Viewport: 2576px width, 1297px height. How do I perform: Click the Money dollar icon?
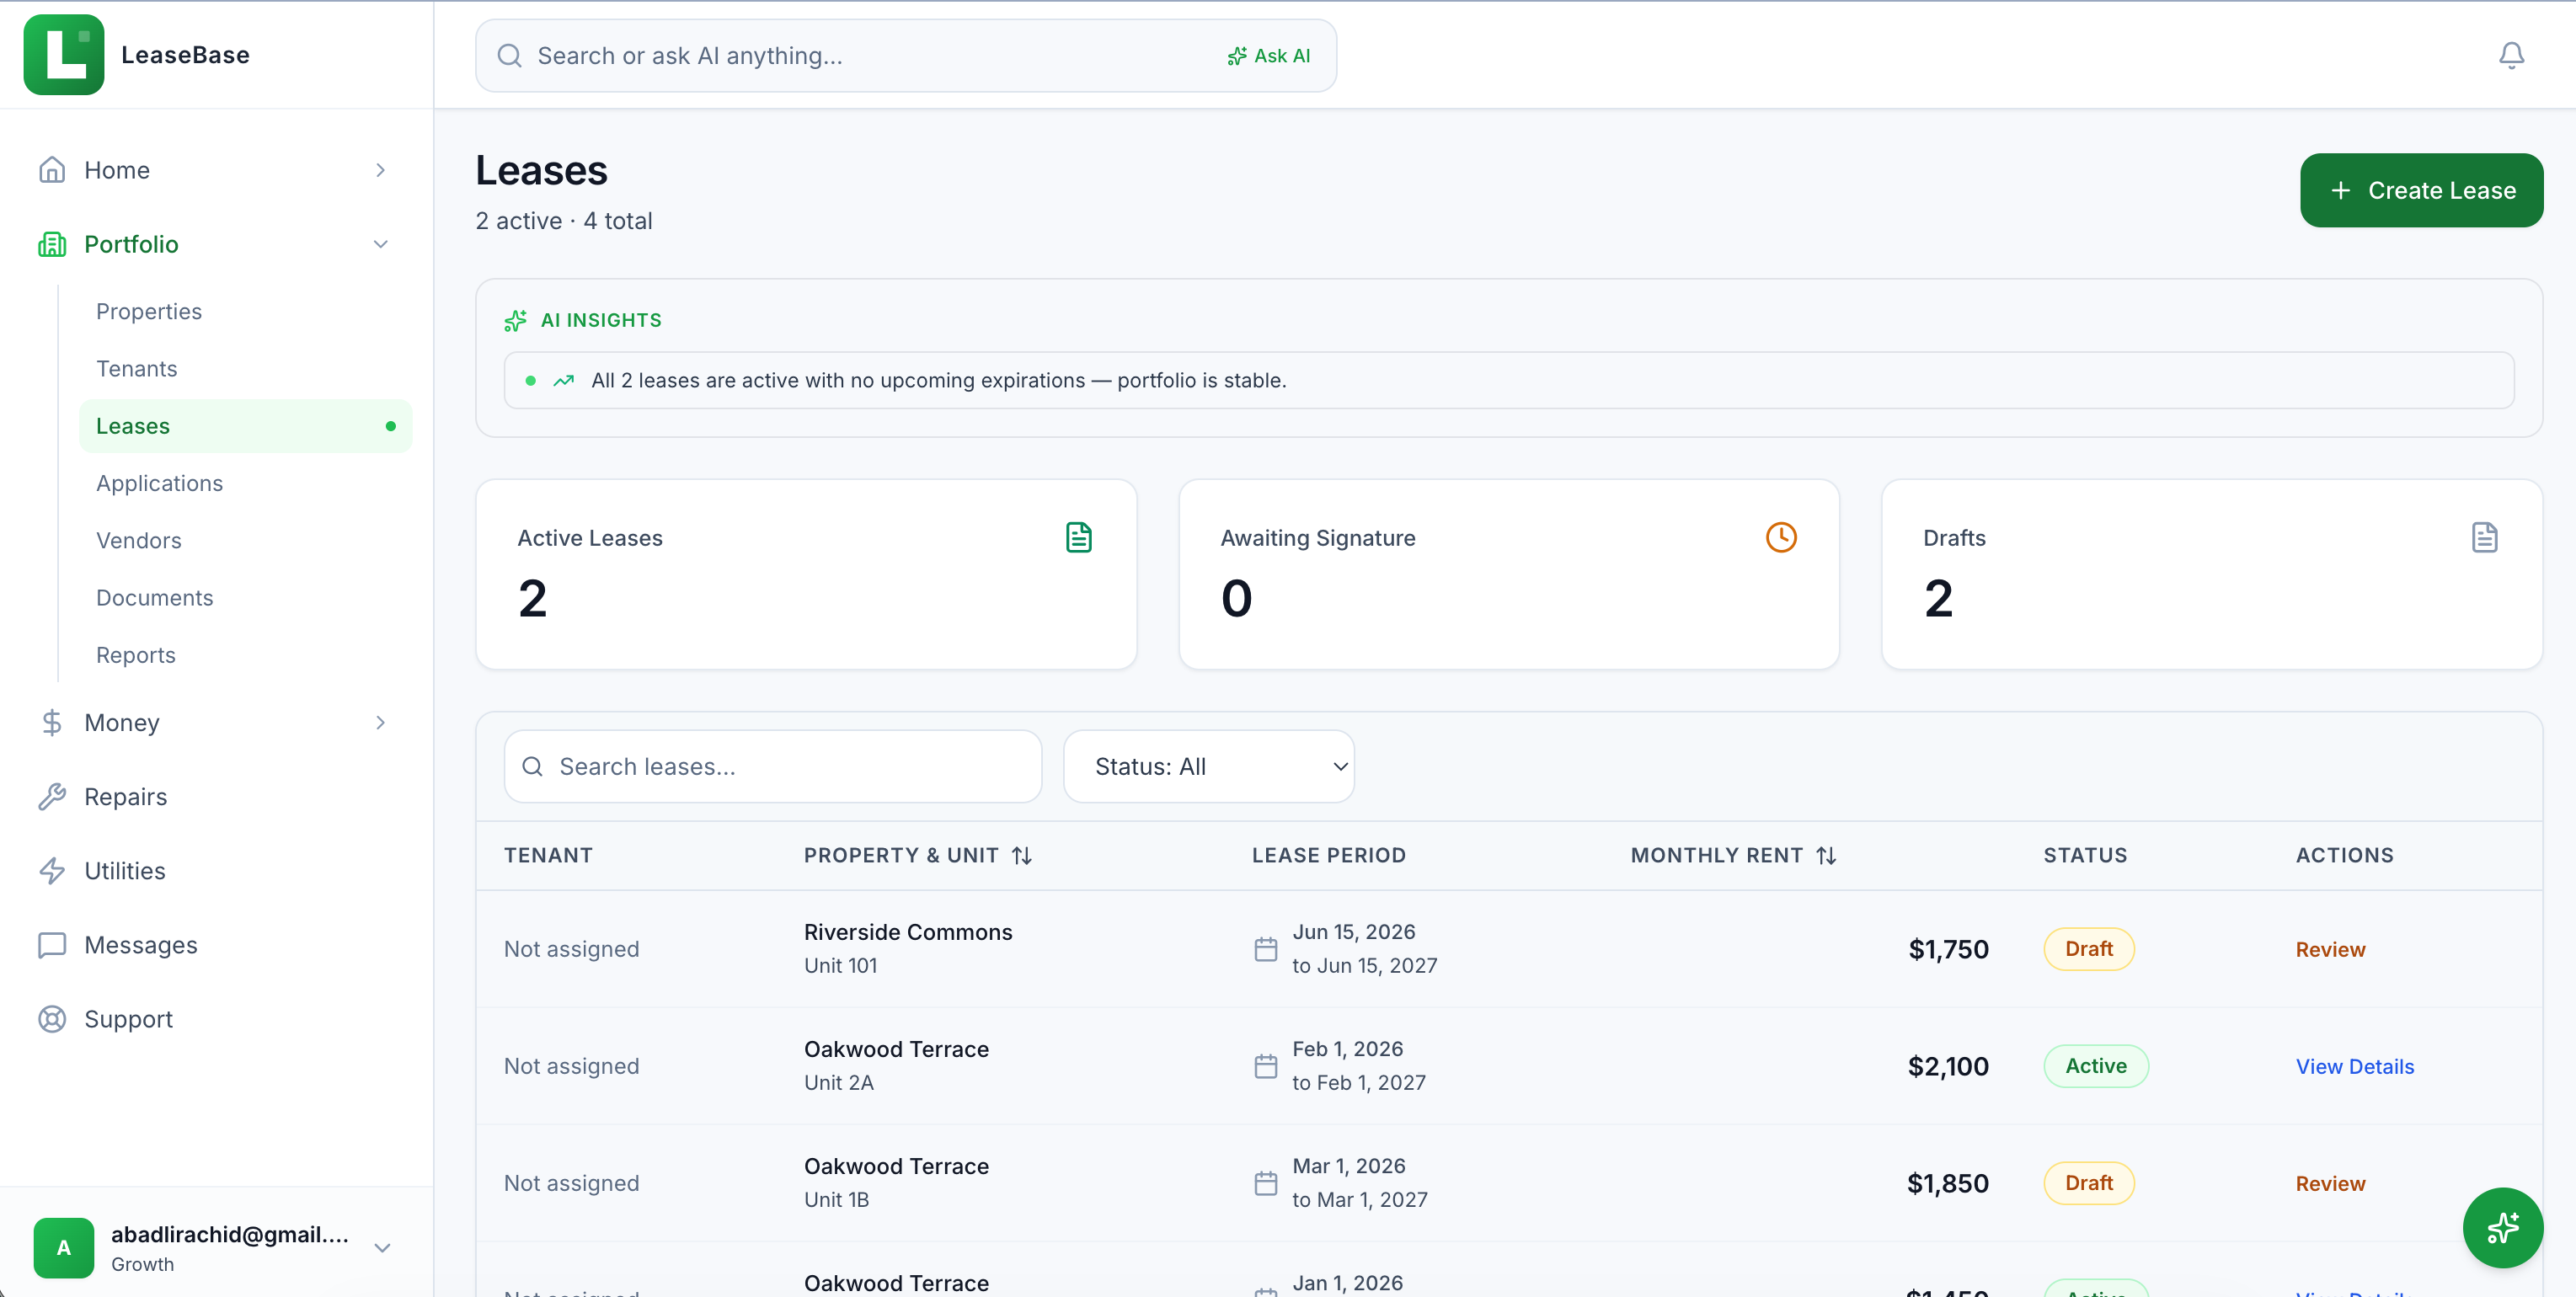click(x=52, y=722)
